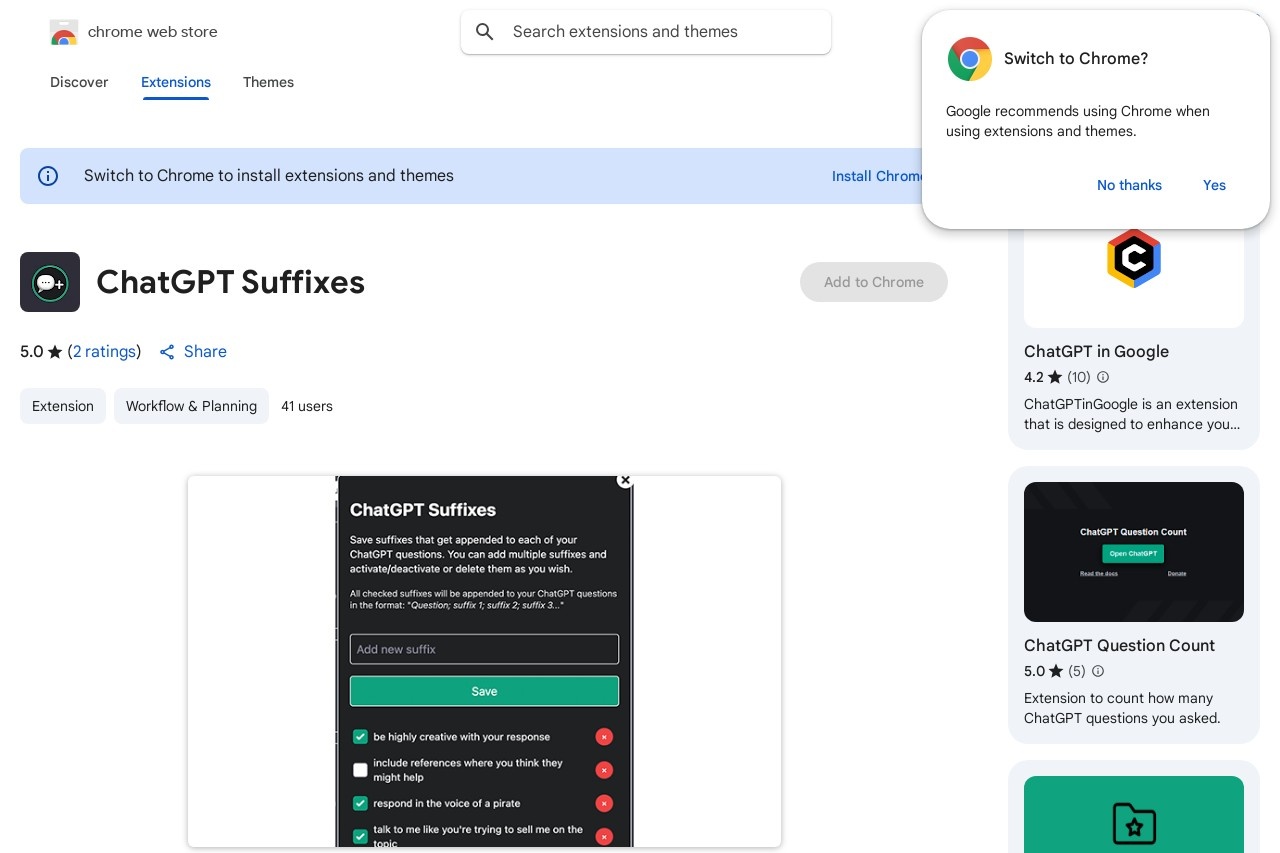Image resolution: width=1280 pixels, height=853 pixels.
Task: Click the Share link text
Action: [205, 352]
